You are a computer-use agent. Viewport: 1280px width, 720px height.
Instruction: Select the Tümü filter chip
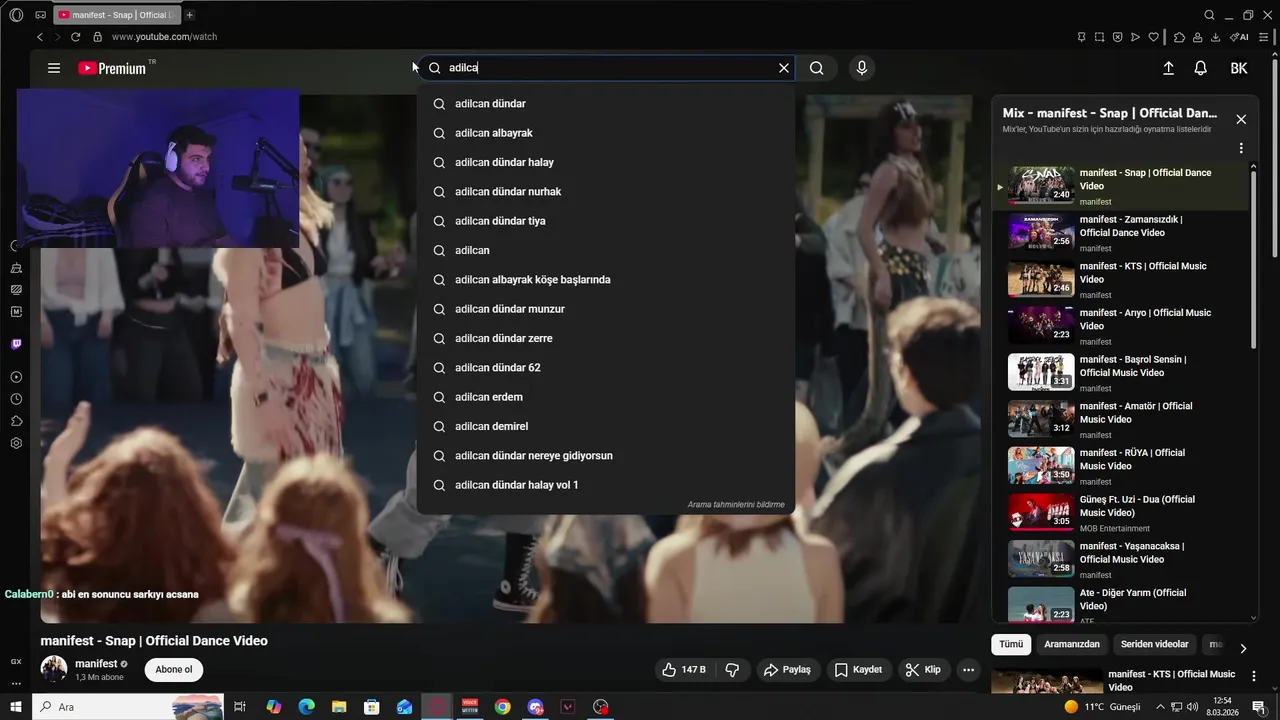(1011, 645)
